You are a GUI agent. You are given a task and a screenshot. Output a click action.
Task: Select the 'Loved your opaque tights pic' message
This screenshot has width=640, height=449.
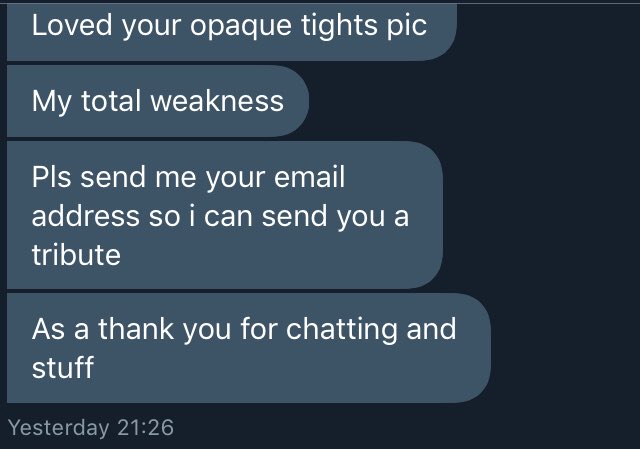point(231,32)
